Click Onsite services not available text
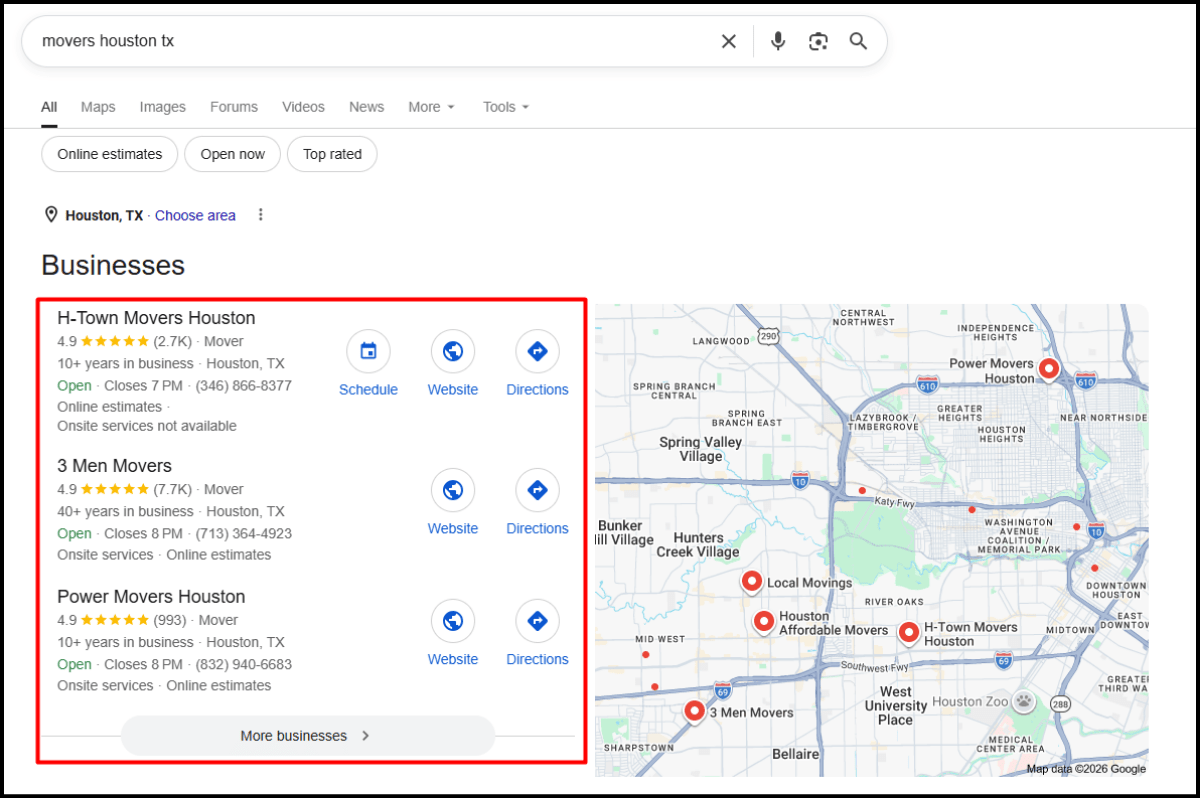This screenshot has width=1200, height=800. pos(147,426)
